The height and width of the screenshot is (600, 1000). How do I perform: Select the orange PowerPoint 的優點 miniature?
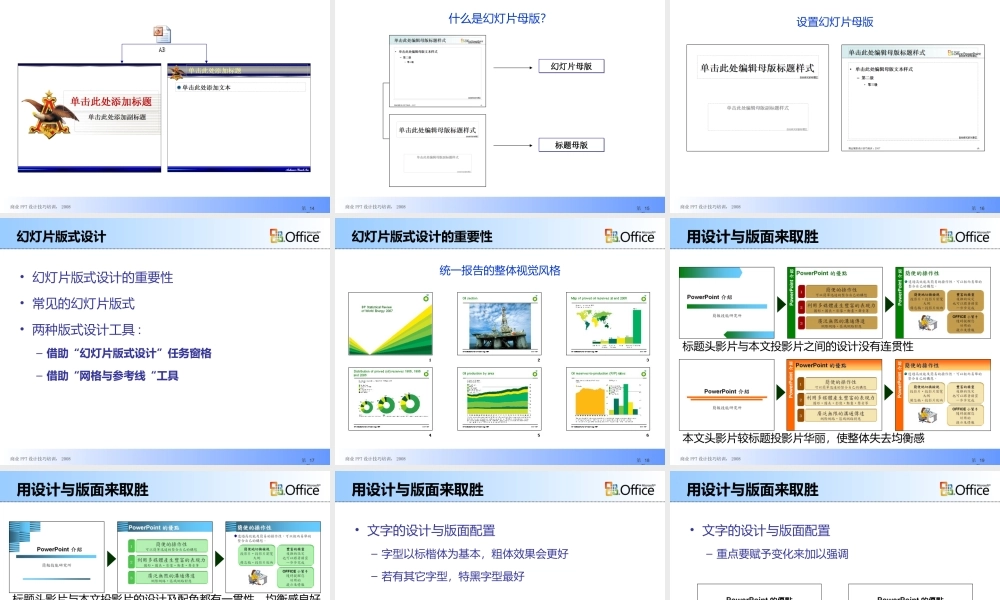[835, 395]
